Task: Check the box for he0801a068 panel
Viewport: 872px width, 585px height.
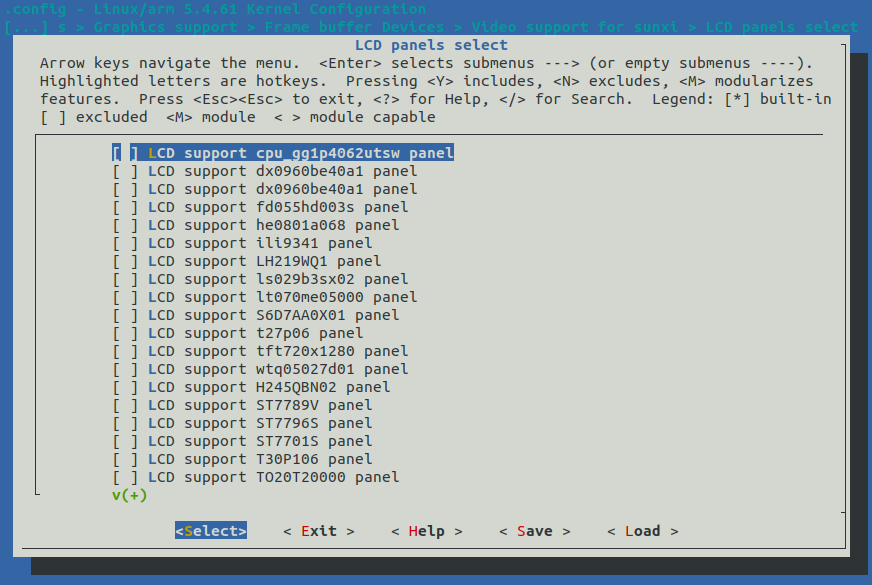Action: (125, 225)
